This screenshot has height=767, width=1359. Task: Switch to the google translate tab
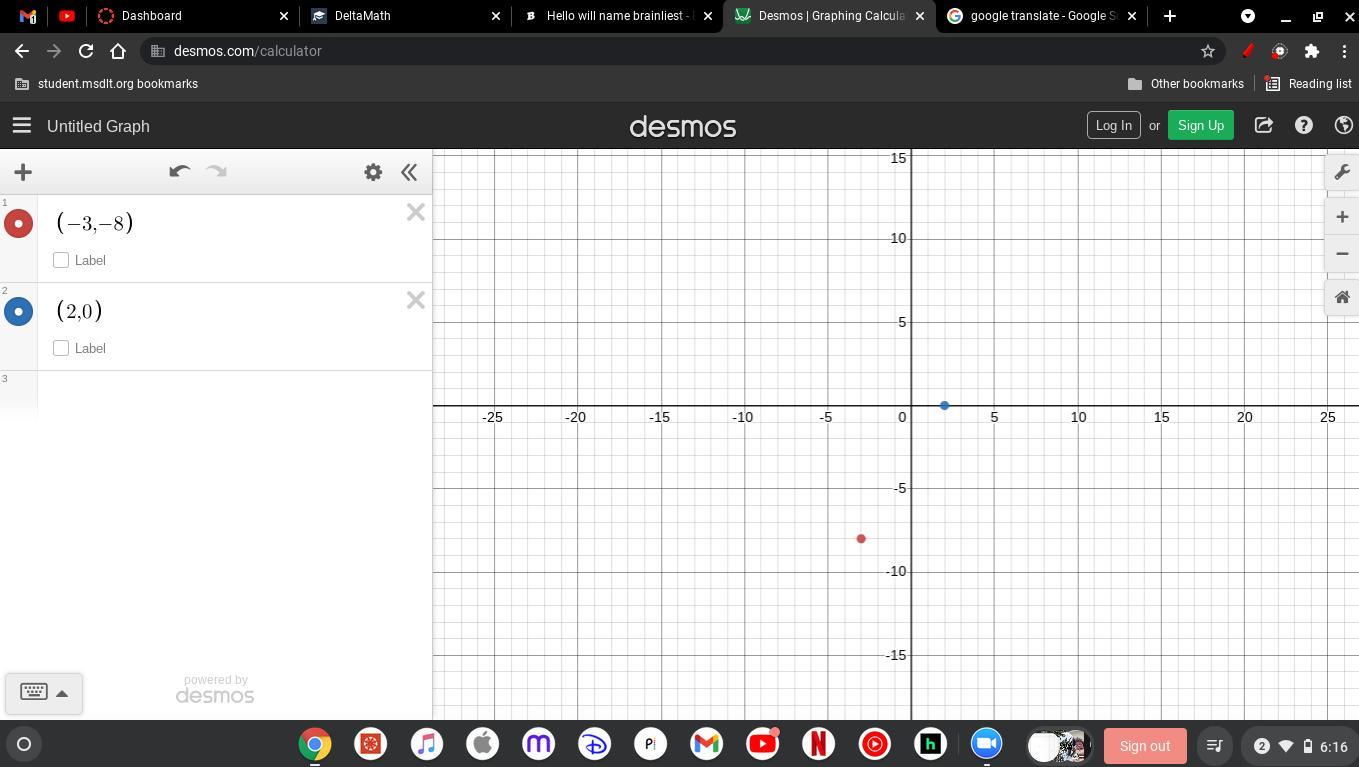(x=1040, y=16)
